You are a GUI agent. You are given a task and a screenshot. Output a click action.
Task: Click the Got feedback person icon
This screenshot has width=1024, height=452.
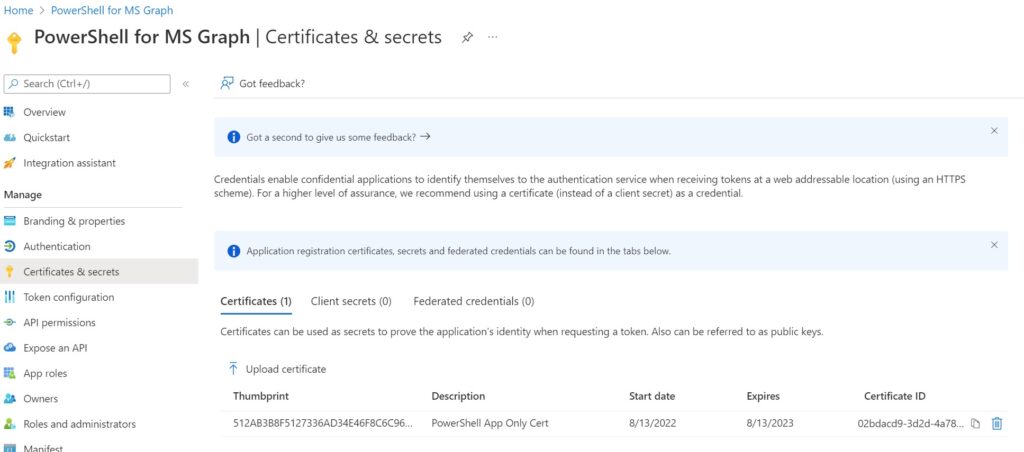227,84
